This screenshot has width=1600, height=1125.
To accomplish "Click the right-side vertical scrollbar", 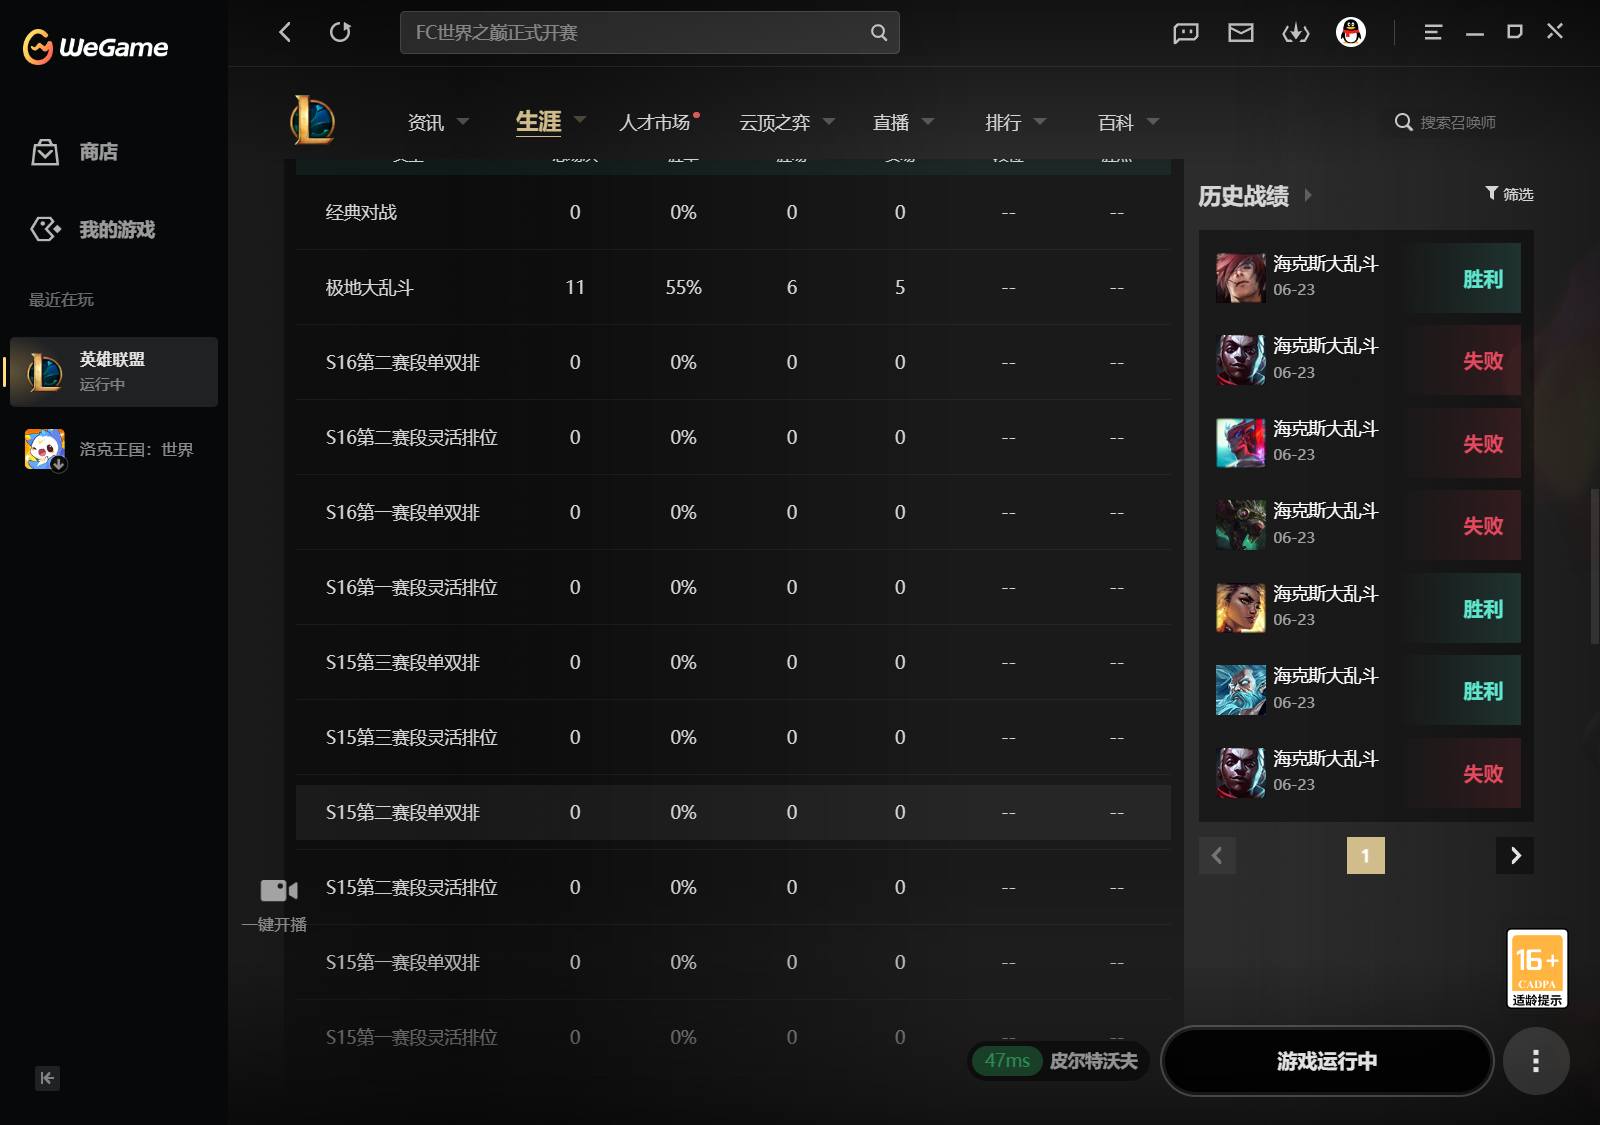I will [x=1594, y=567].
